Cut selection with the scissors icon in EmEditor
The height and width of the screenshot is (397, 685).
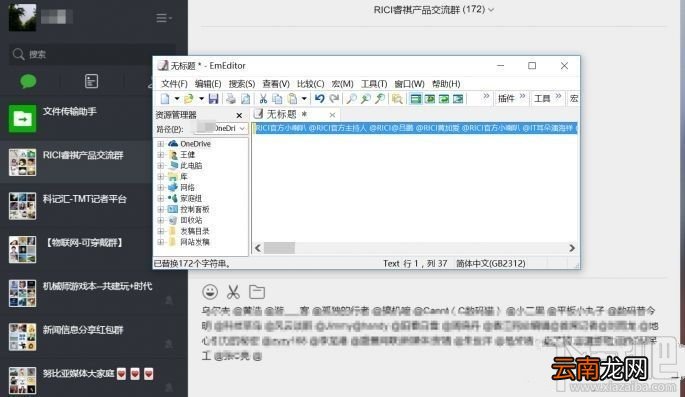pyautogui.click(x=263, y=99)
